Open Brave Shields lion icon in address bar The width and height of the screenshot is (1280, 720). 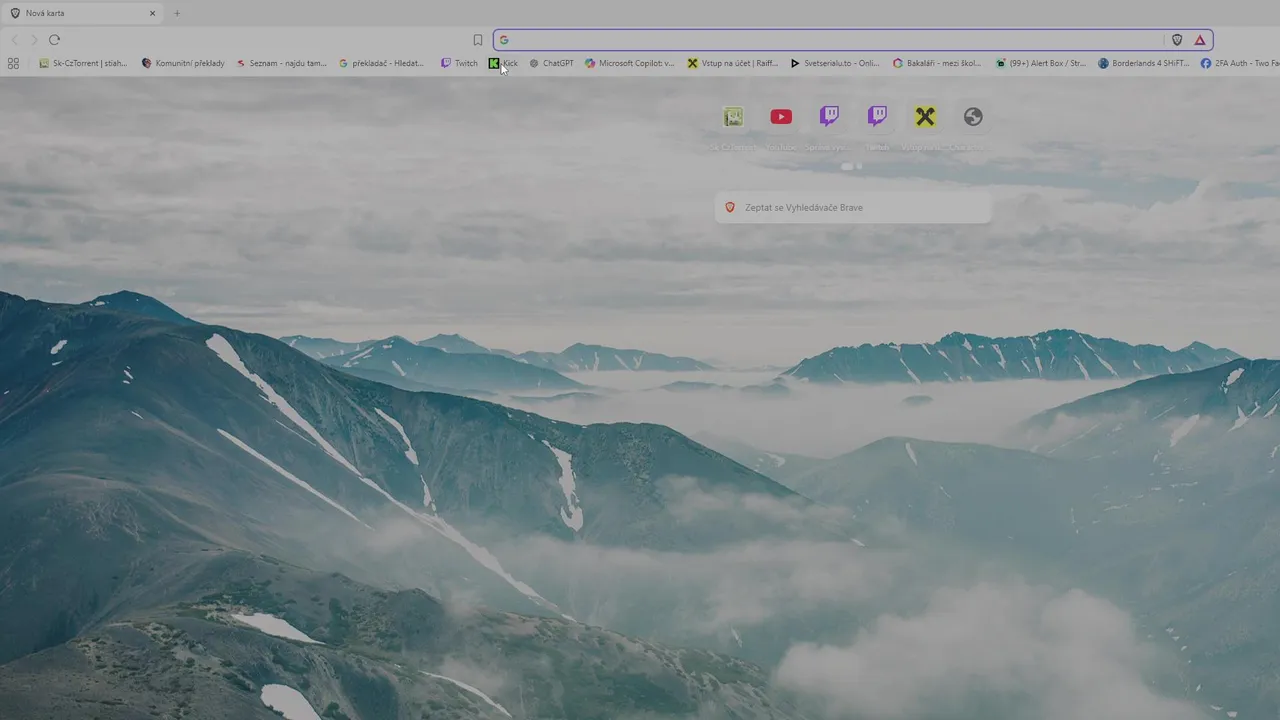1177,40
